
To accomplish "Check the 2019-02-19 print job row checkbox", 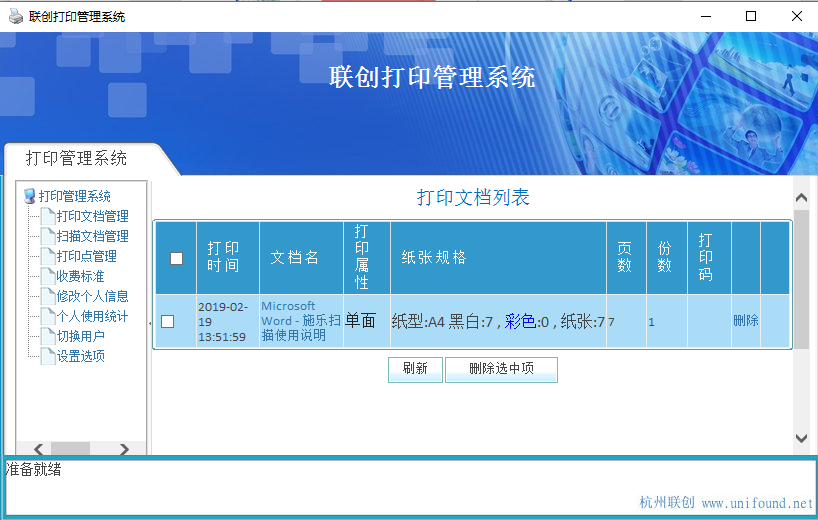I will pos(167,321).
